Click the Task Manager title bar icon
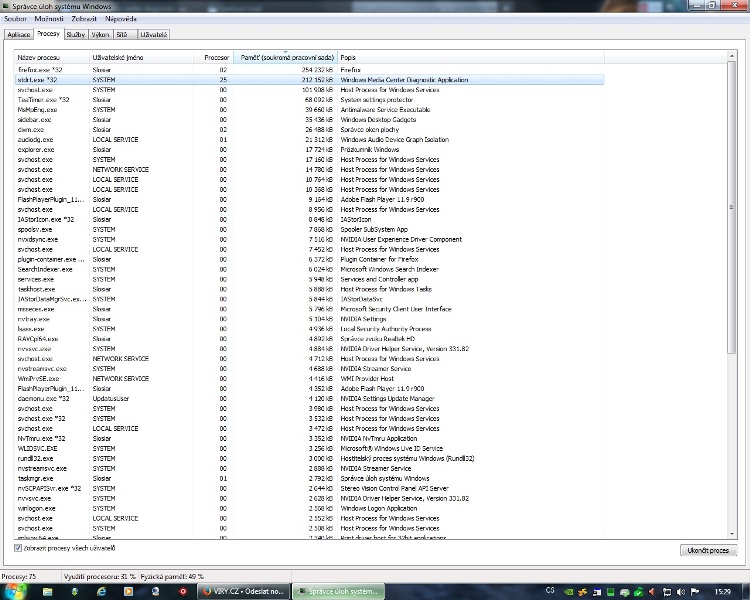The width and height of the screenshot is (750, 600). click(6, 6)
